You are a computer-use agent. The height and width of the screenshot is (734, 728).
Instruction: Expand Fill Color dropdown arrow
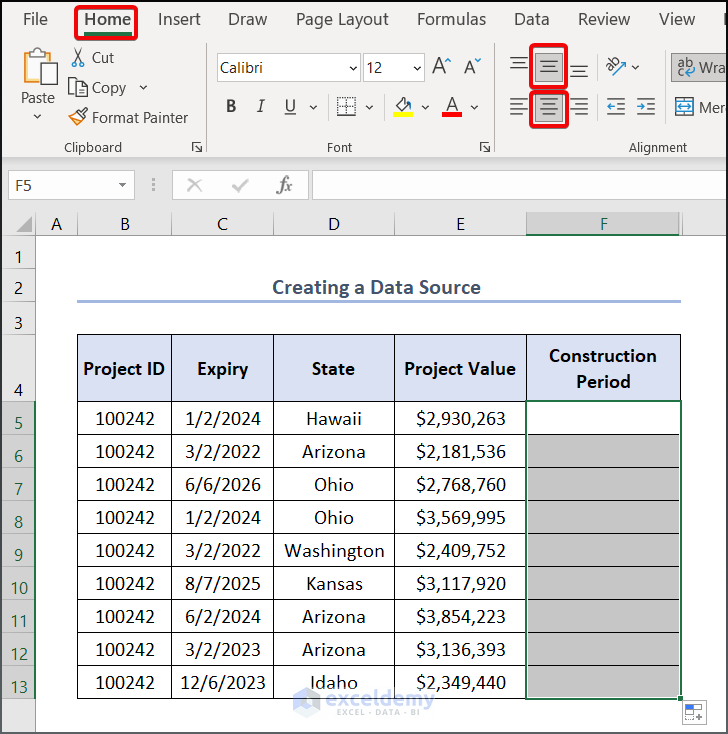[425, 107]
